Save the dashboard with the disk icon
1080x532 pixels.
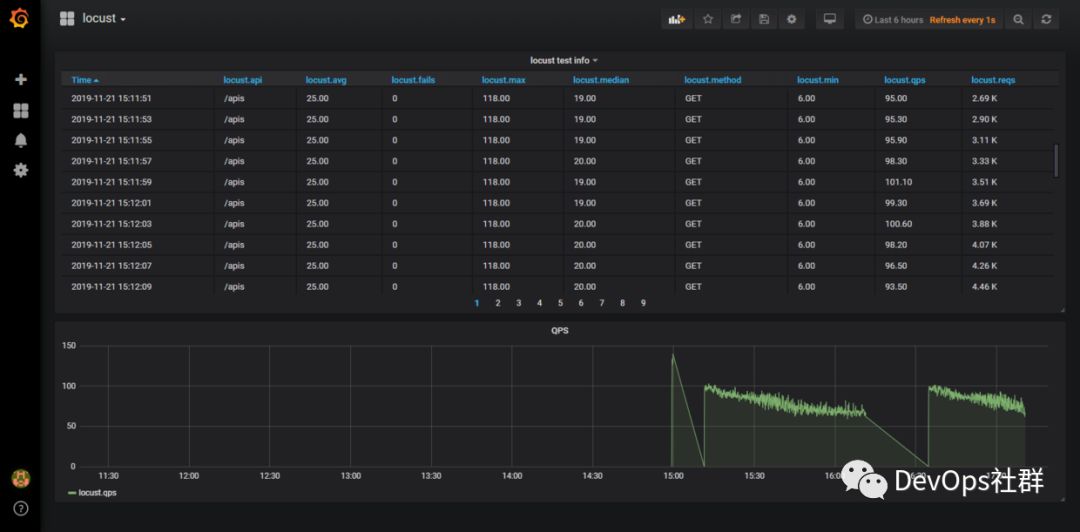(764, 19)
